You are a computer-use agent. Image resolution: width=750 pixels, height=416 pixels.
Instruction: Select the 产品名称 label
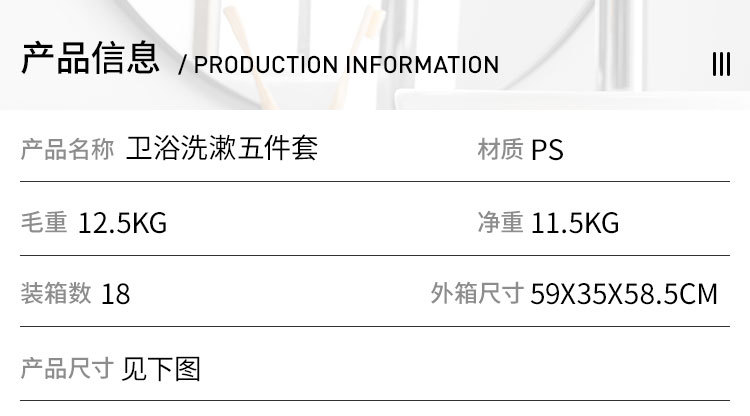point(67,150)
